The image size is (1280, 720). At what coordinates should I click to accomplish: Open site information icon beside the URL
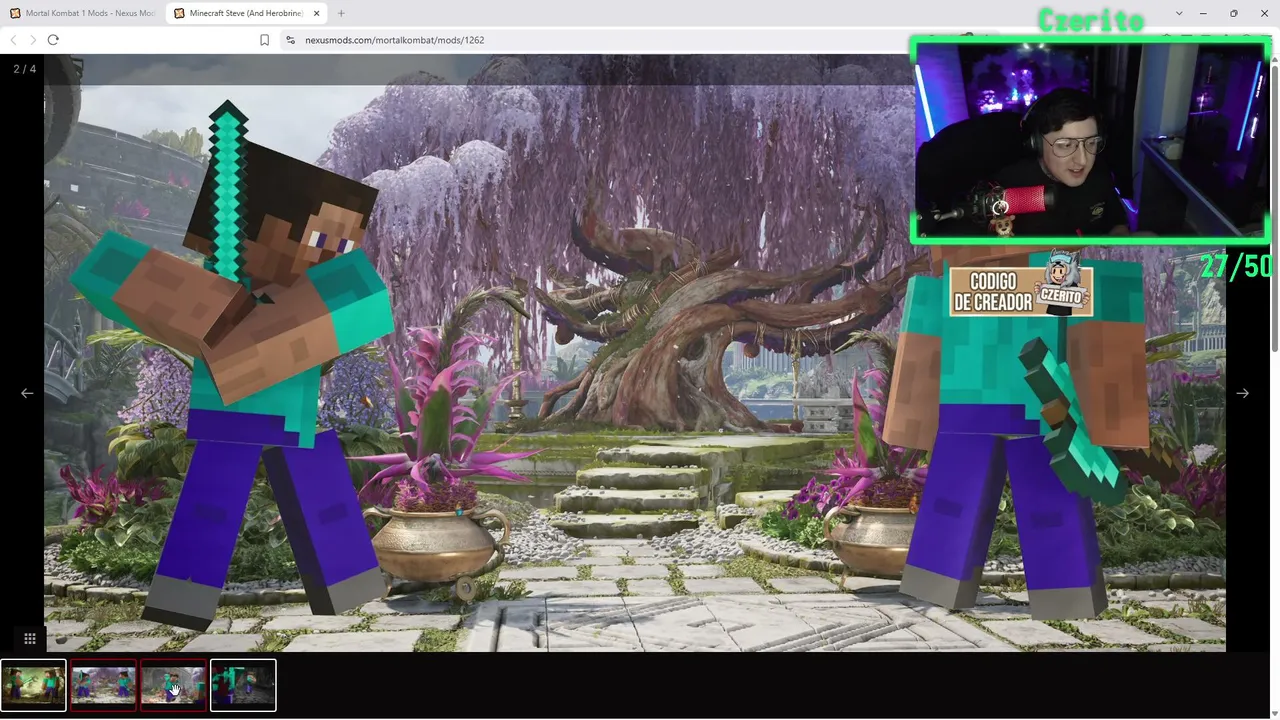click(290, 40)
